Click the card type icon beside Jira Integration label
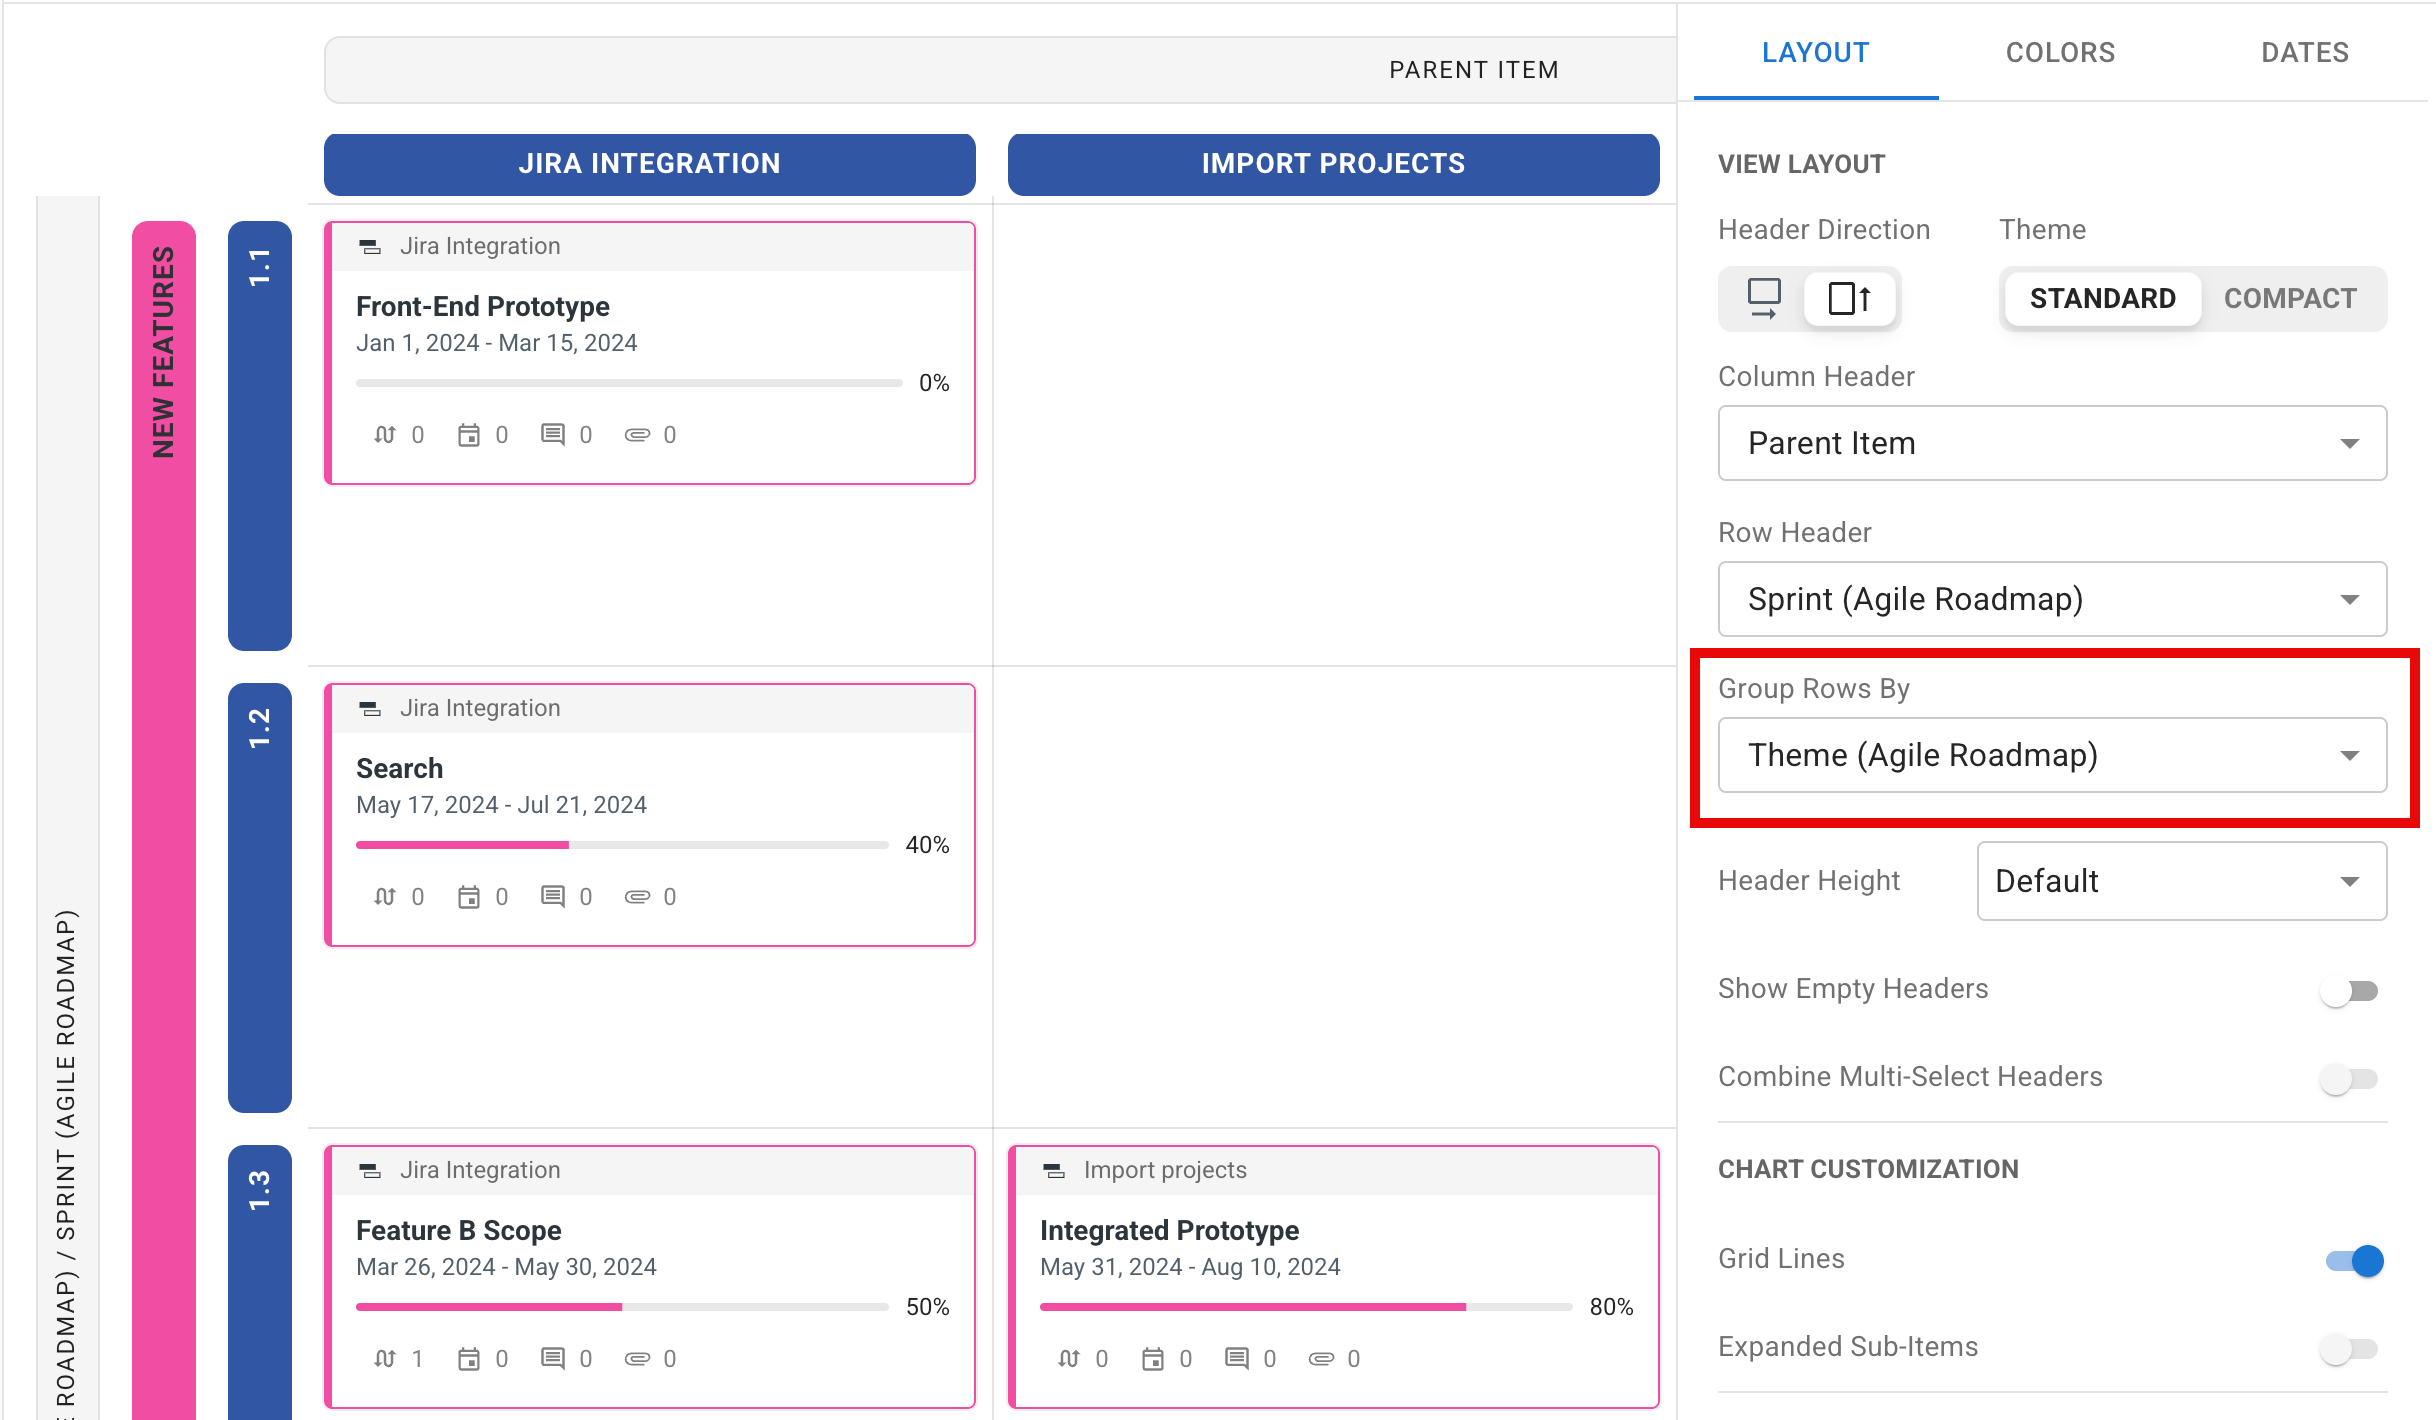Screen dimensions: 2436x1420 (370, 245)
